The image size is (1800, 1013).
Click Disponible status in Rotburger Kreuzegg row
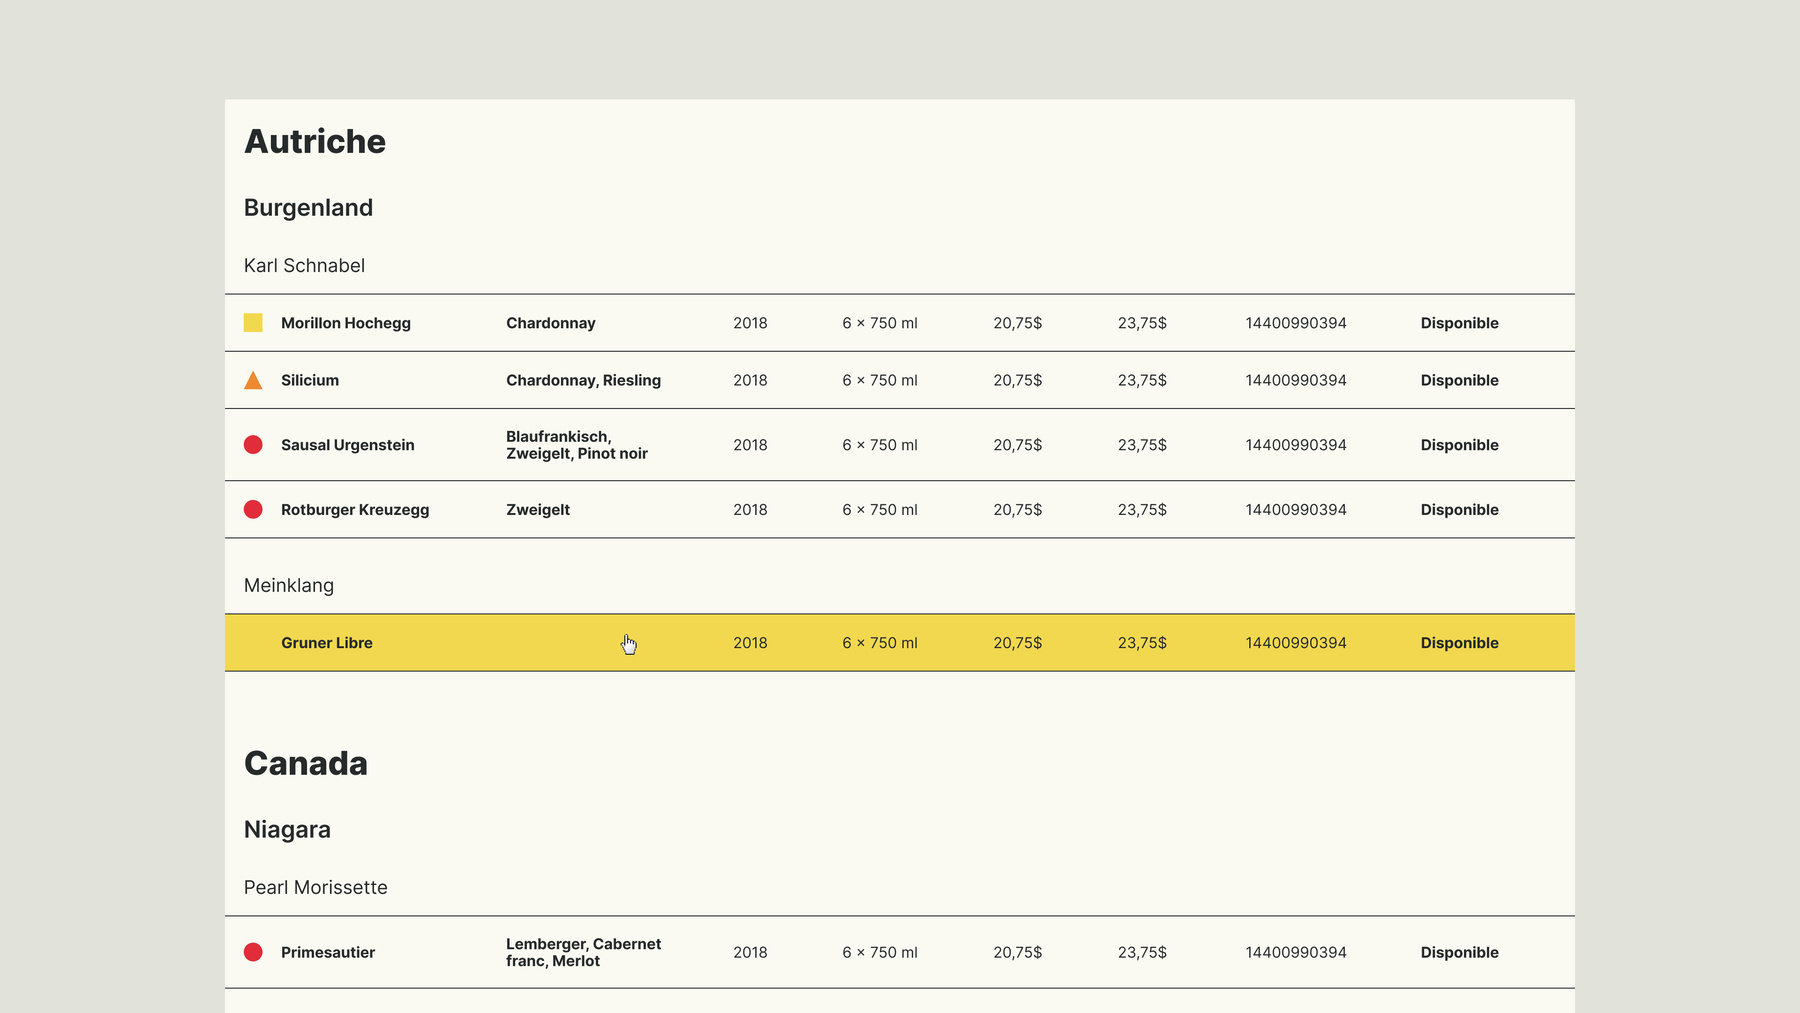1460,509
